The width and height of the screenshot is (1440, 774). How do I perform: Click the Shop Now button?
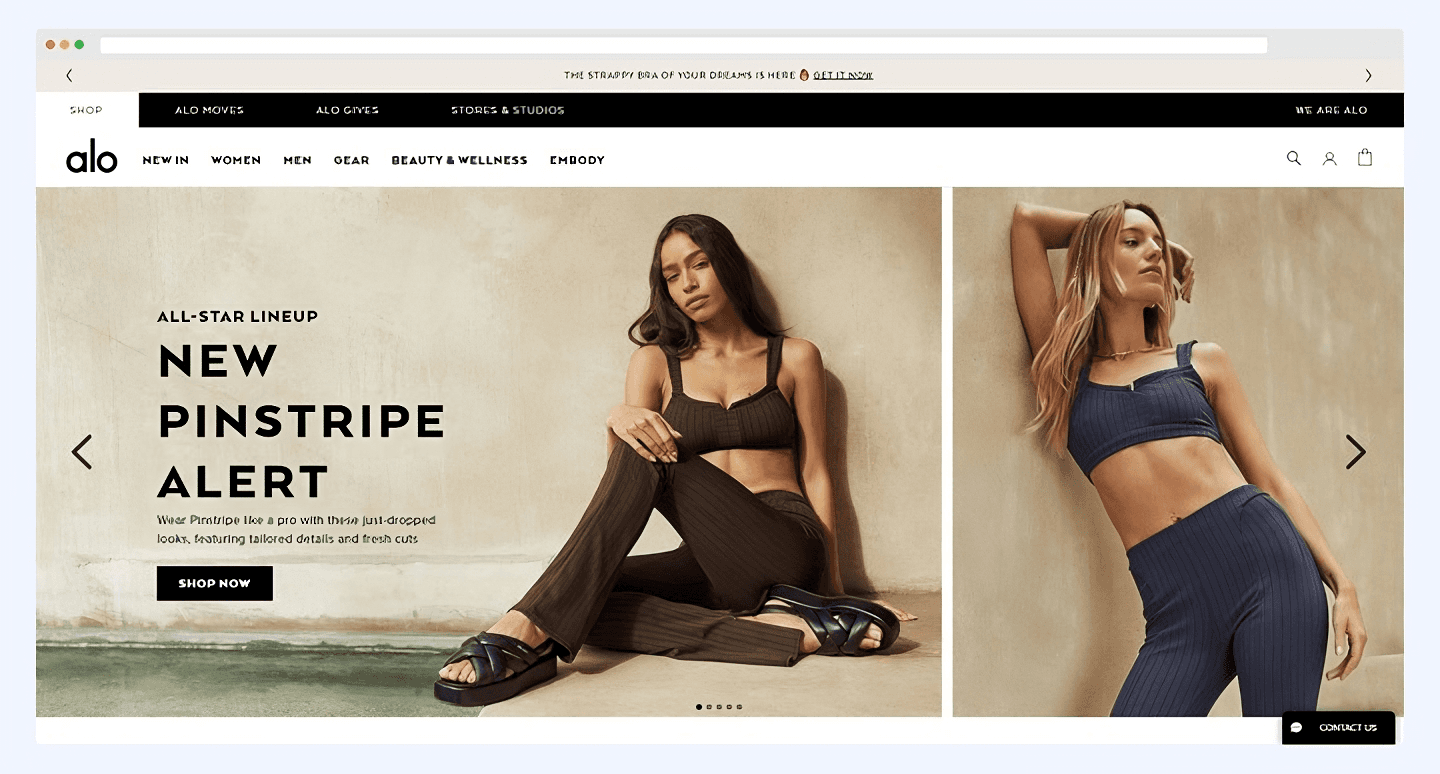pyautogui.click(x=215, y=583)
